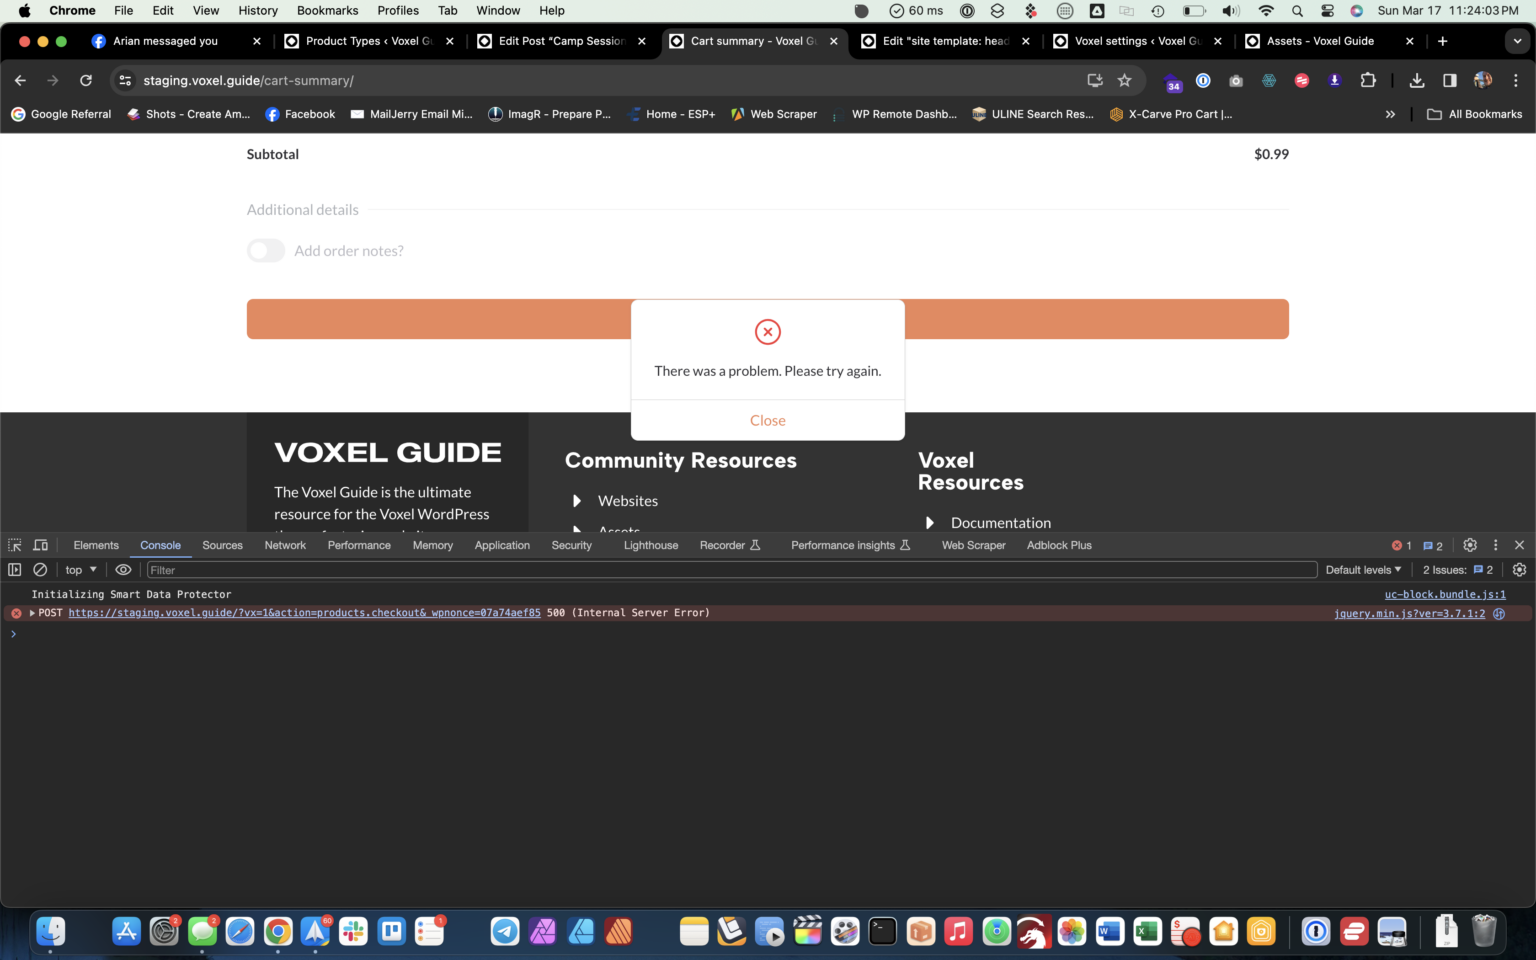Click the Chrome downloads icon in the toolbar
1536x960 pixels.
(1417, 80)
